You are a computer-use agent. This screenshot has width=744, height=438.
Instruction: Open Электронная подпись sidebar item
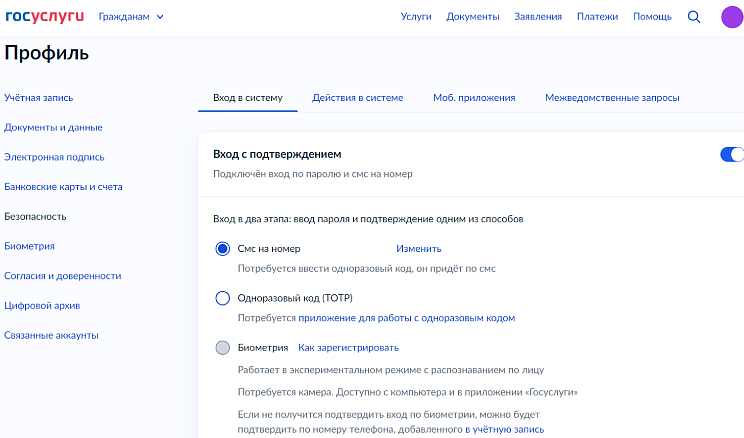point(54,157)
